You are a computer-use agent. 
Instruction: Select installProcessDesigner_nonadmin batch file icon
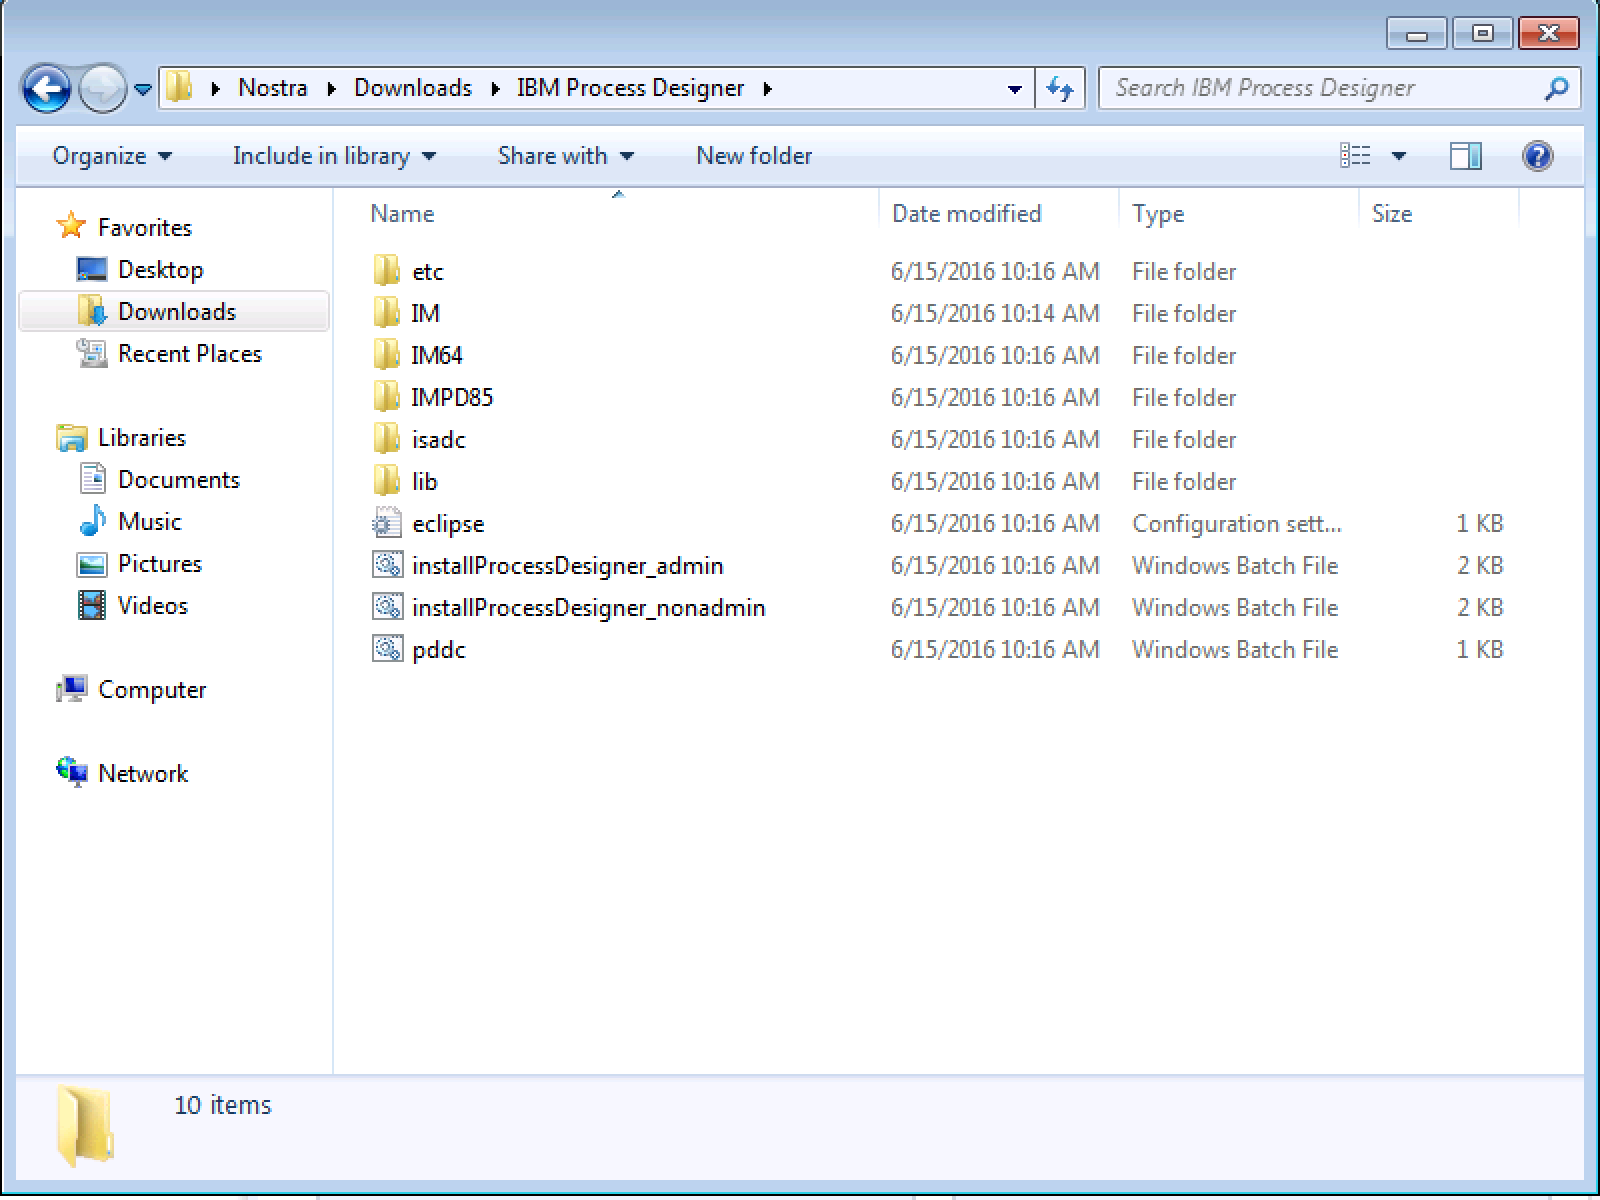(x=387, y=607)
